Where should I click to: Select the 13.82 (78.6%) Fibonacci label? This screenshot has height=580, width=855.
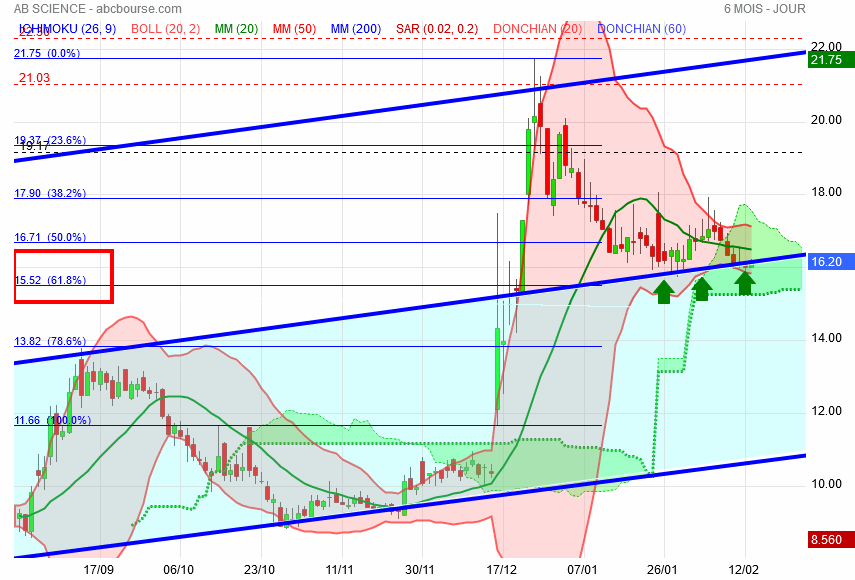50,341
